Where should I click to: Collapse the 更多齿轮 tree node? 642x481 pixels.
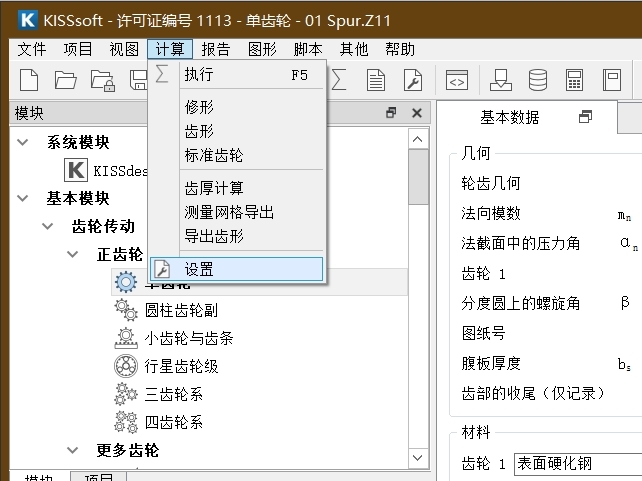point(72,450)
